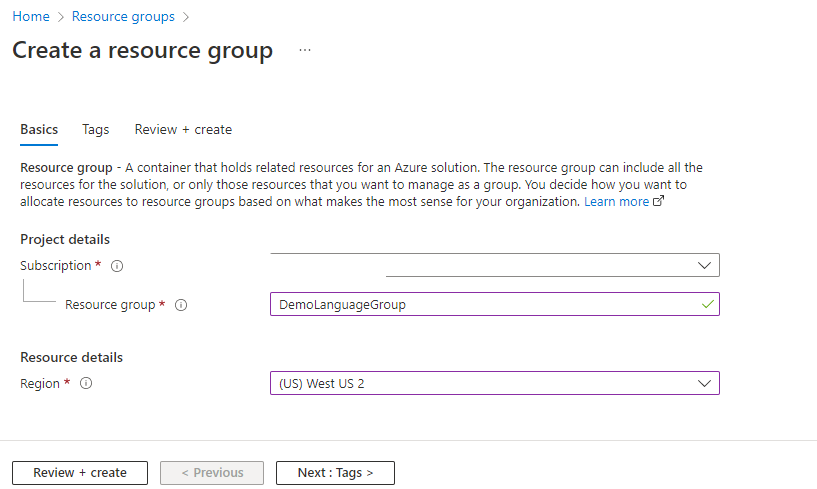Switch to the Basics tab
Screen dimensions: 817x489
[x=39, y=129]
